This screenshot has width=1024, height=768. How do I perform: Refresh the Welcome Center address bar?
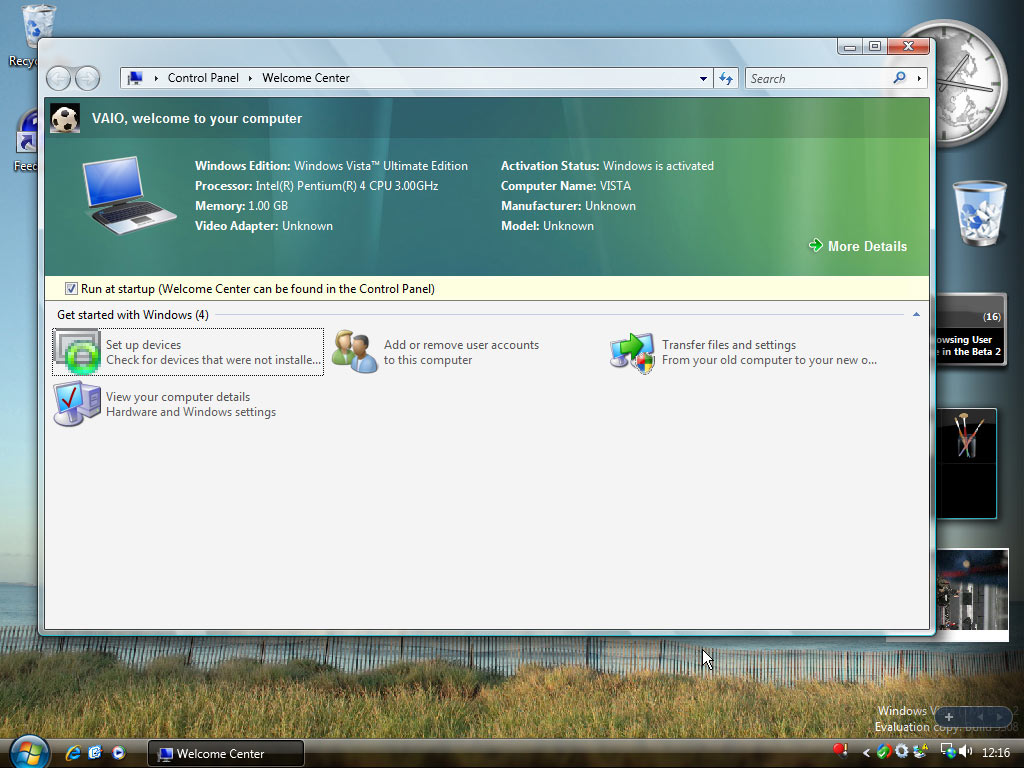(726, 78)
